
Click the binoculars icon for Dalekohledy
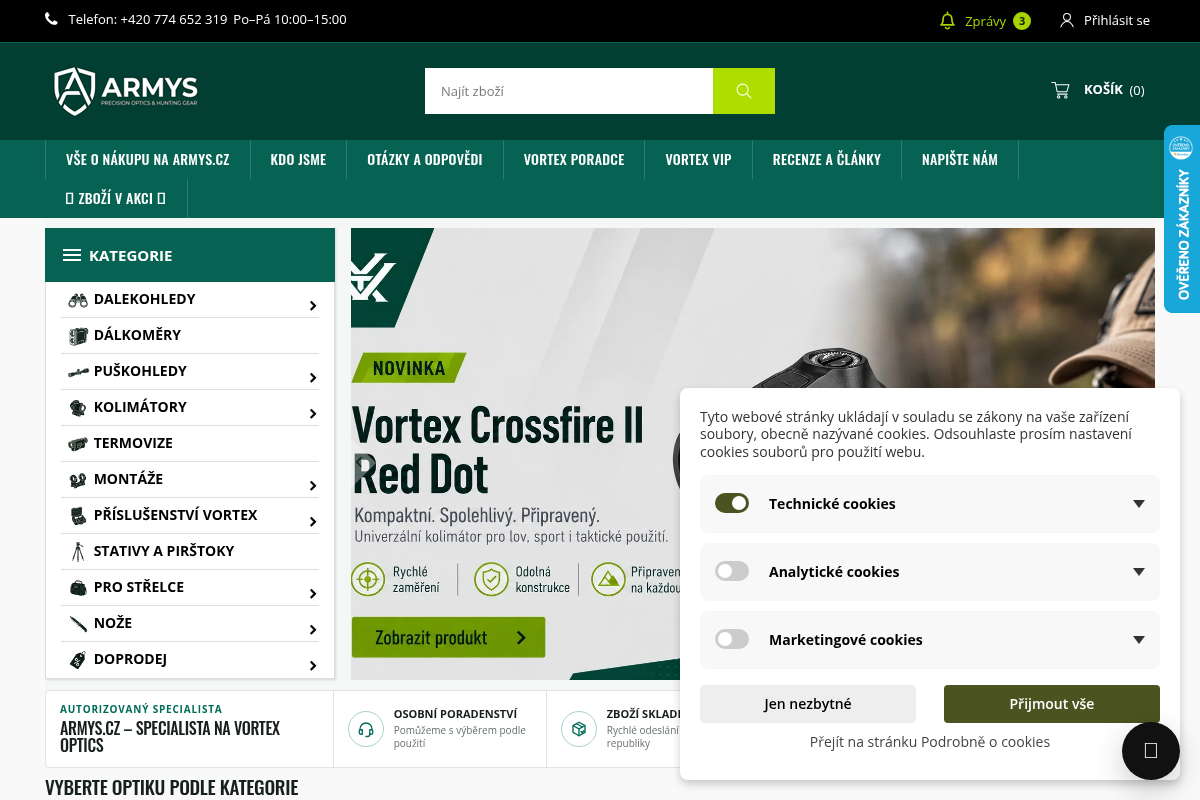(x=78, y=300)
